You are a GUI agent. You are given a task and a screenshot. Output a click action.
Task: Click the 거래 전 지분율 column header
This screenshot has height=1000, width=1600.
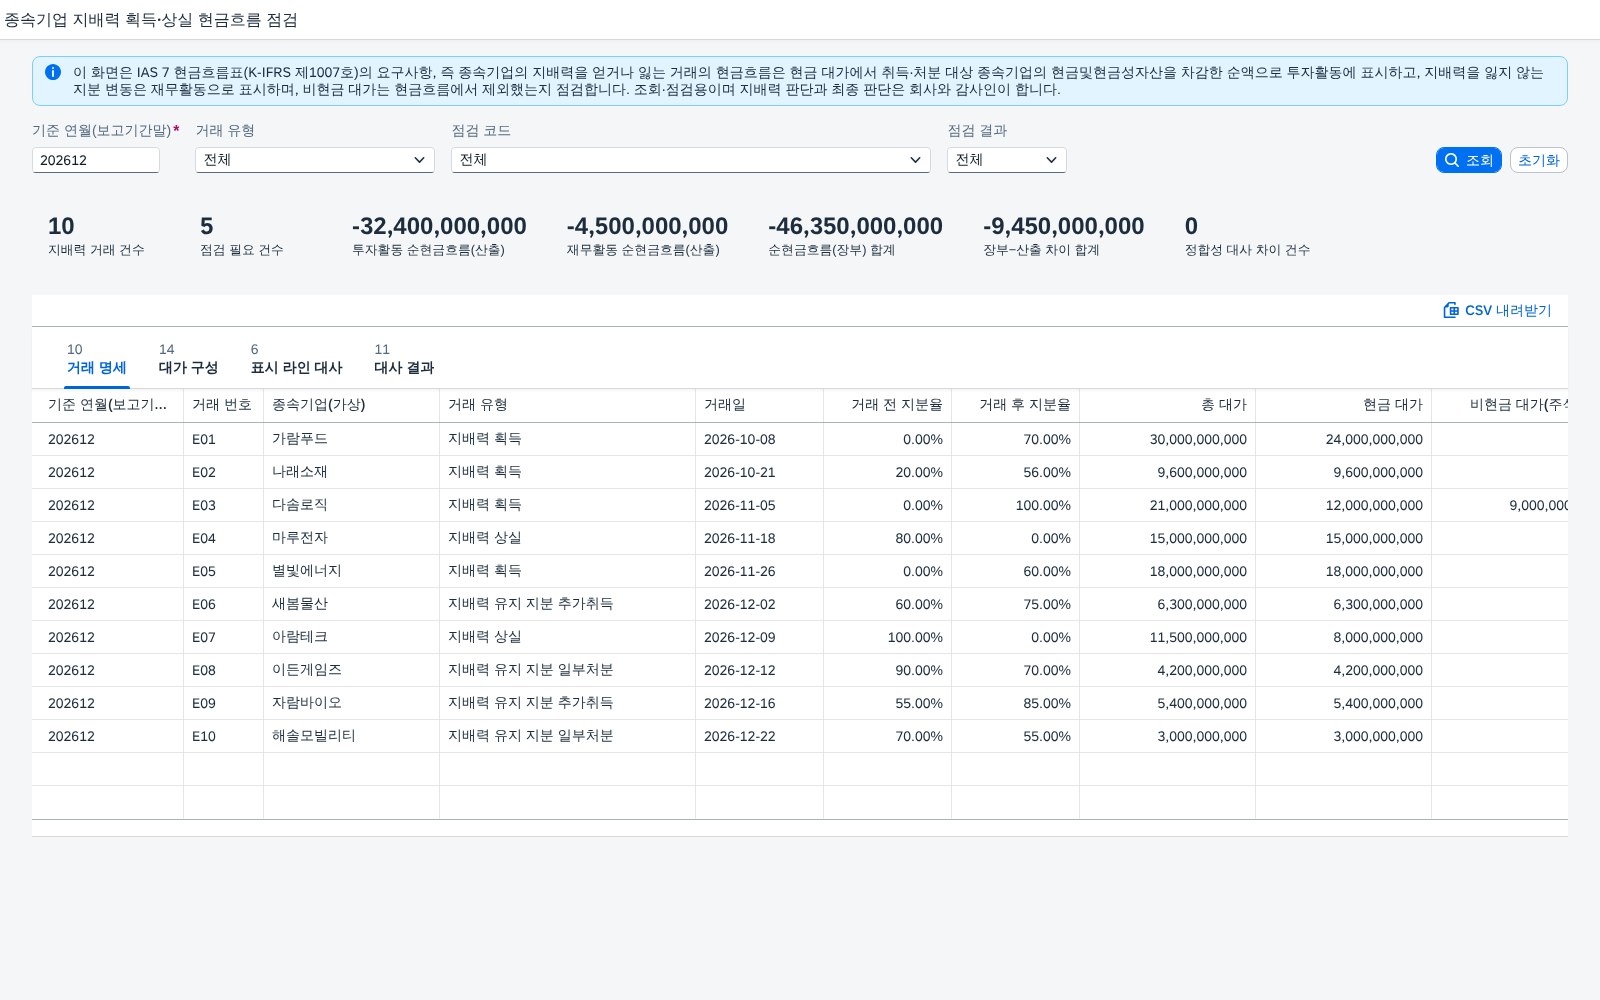[x=887, y=405]
